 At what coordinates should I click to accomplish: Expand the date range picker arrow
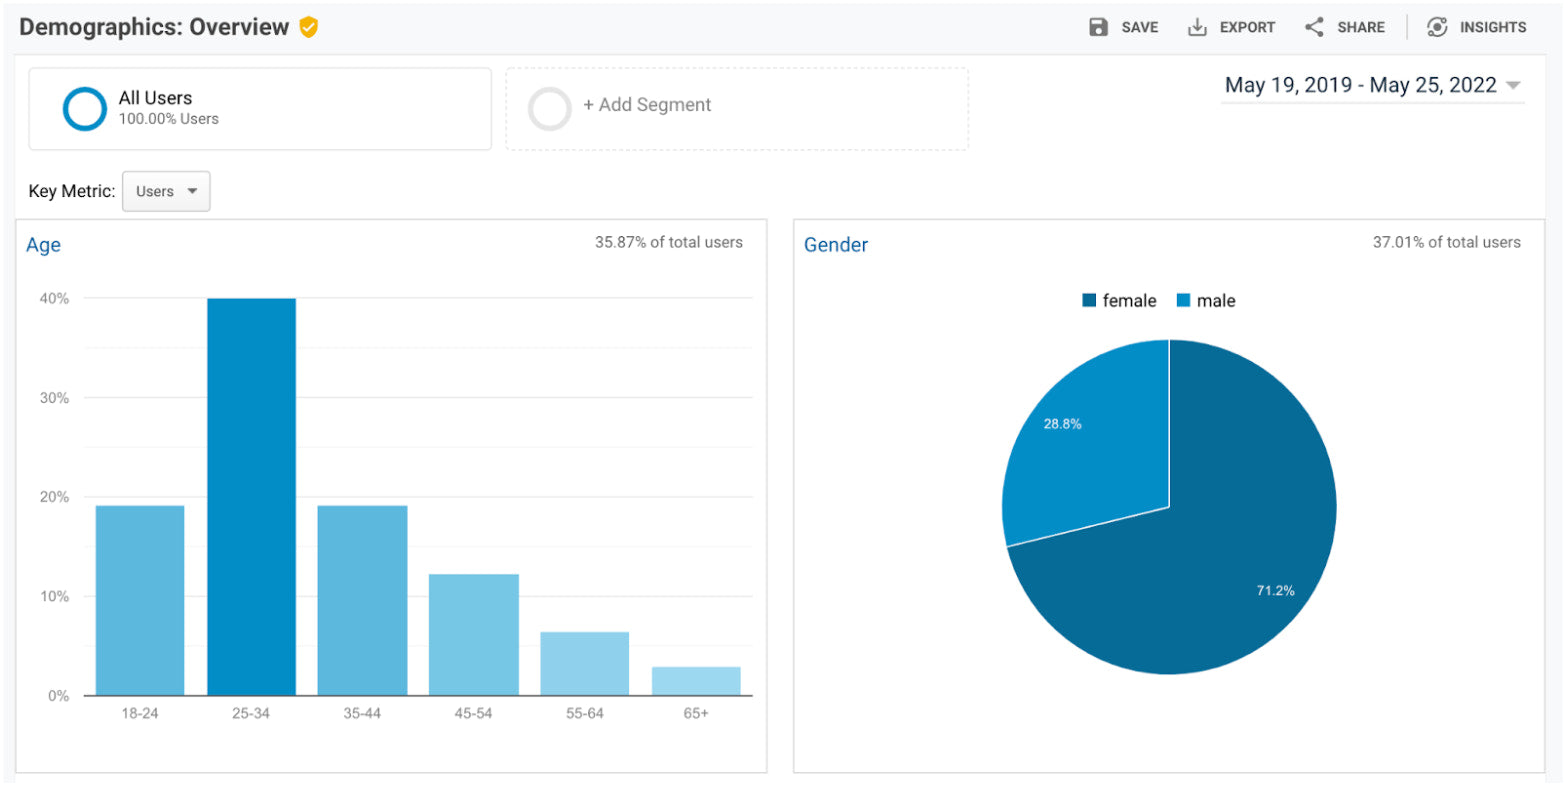click(x=1512, y=86)
